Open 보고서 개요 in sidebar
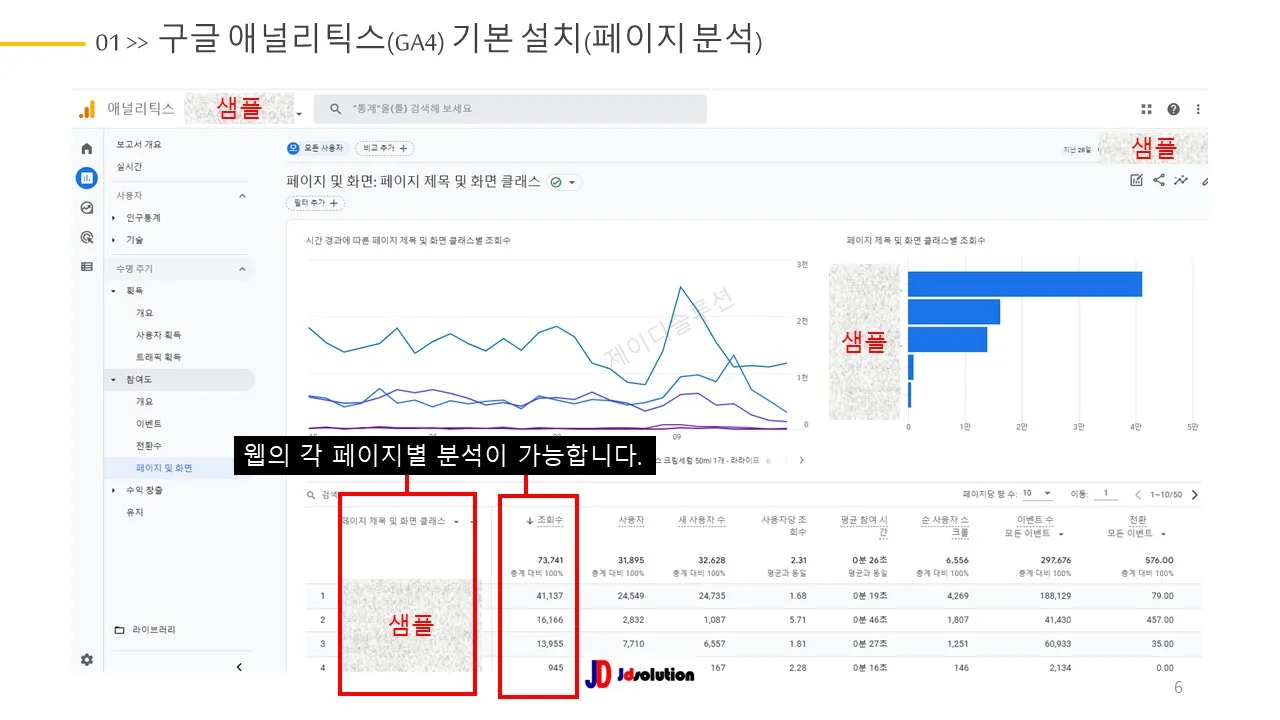This screenshot has height=720, width=1280. pyautogui.click(x=139, y=144)
